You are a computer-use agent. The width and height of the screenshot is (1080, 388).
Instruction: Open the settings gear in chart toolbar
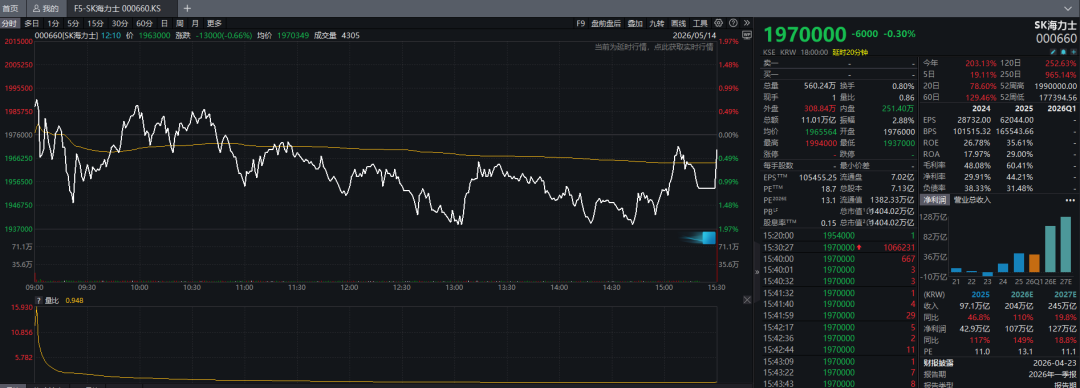click(x=718, y=23)
